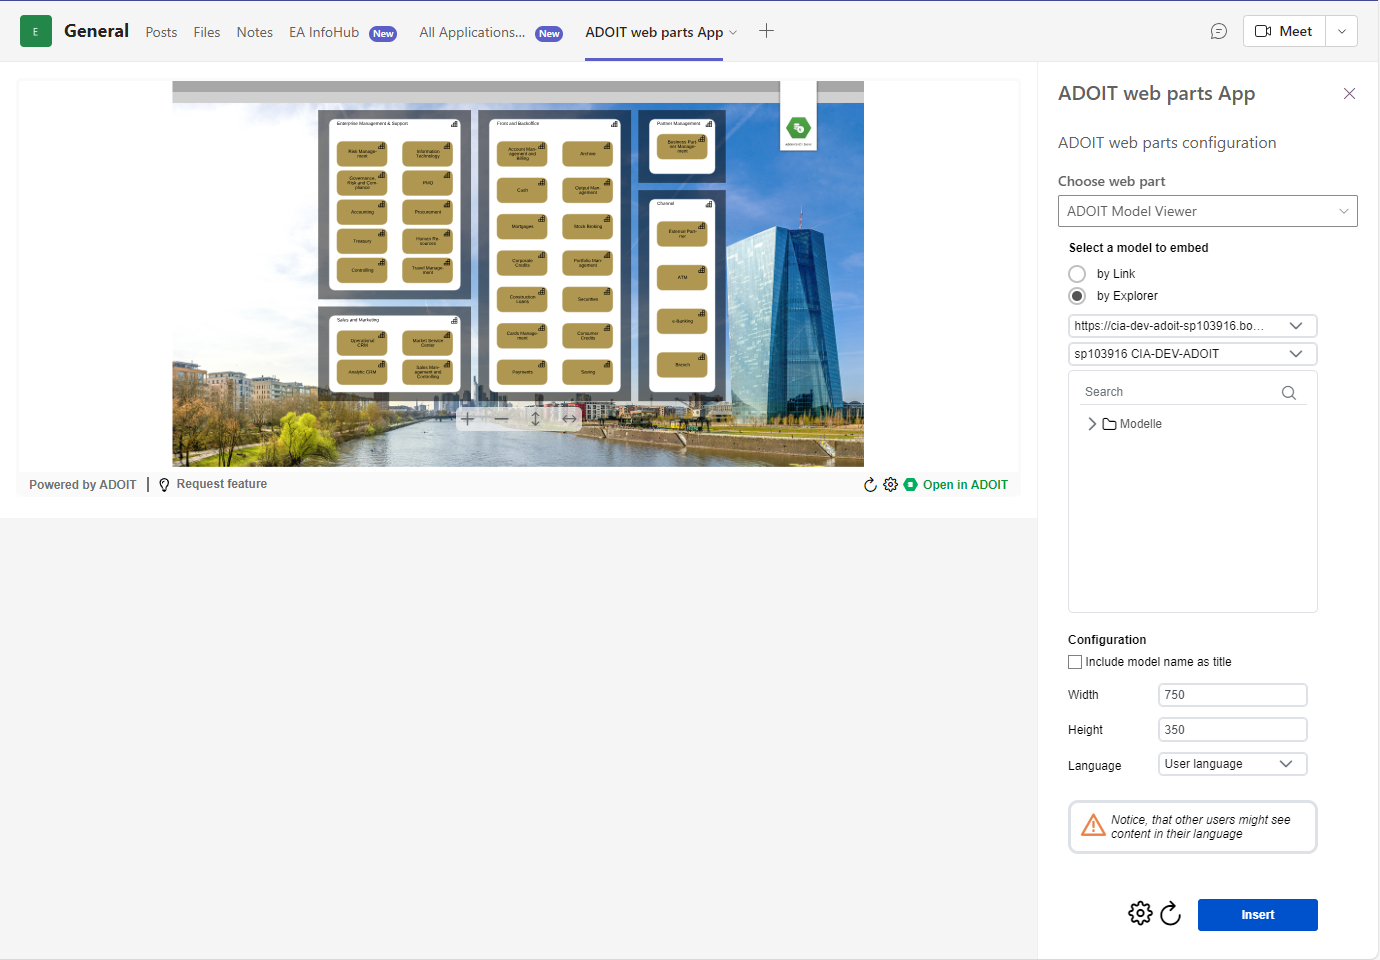Screen dimensions: 1380x960
Task: Switch to the EA InfoHub tab
Action: pyautogui.click(x=324, y=32)
